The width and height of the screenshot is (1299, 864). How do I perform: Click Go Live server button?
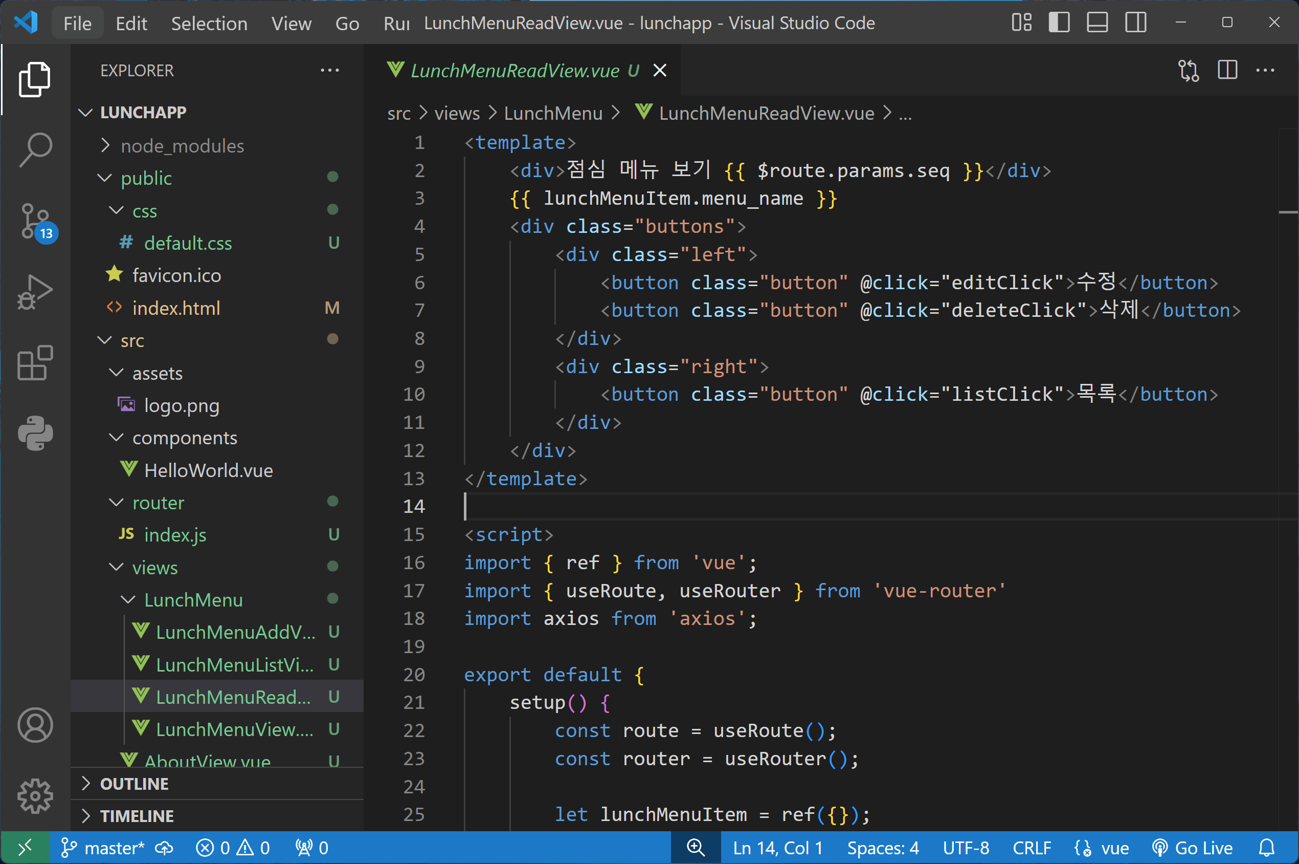click(1192, 848)
